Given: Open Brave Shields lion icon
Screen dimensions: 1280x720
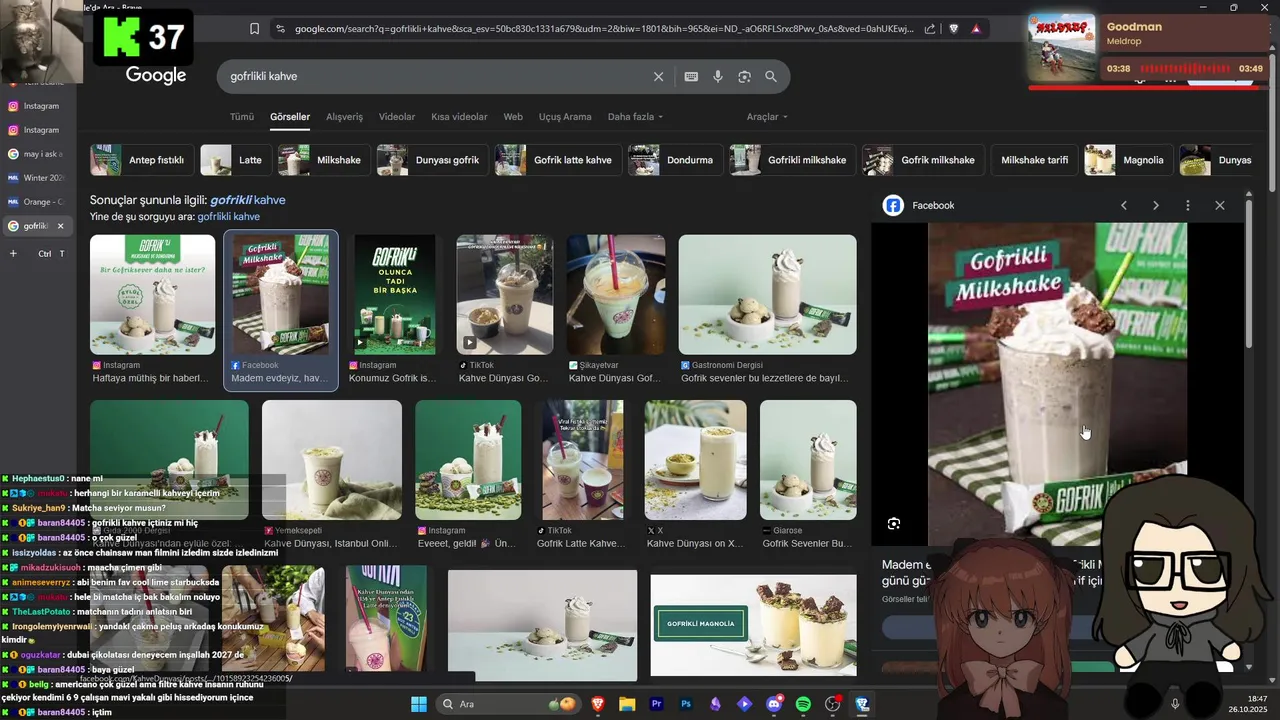Looking at the screenshot, I should point(953,29).
